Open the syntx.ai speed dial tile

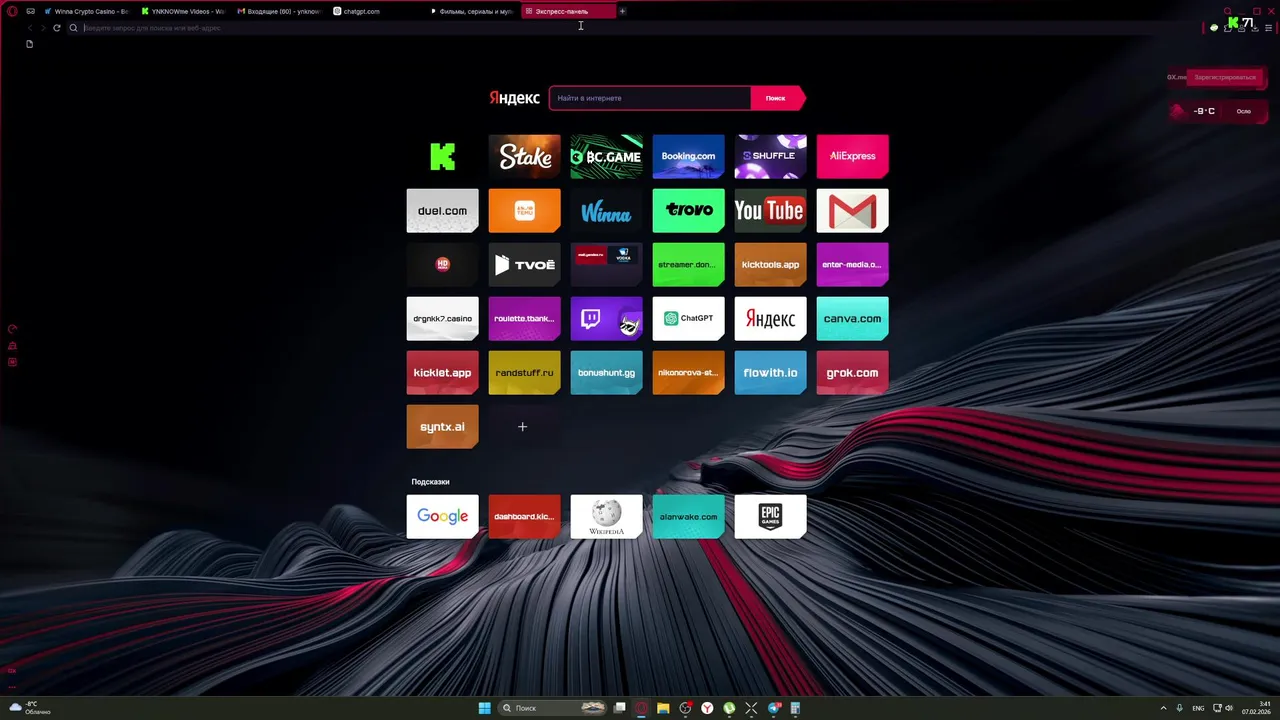click(x=442, y=426)
